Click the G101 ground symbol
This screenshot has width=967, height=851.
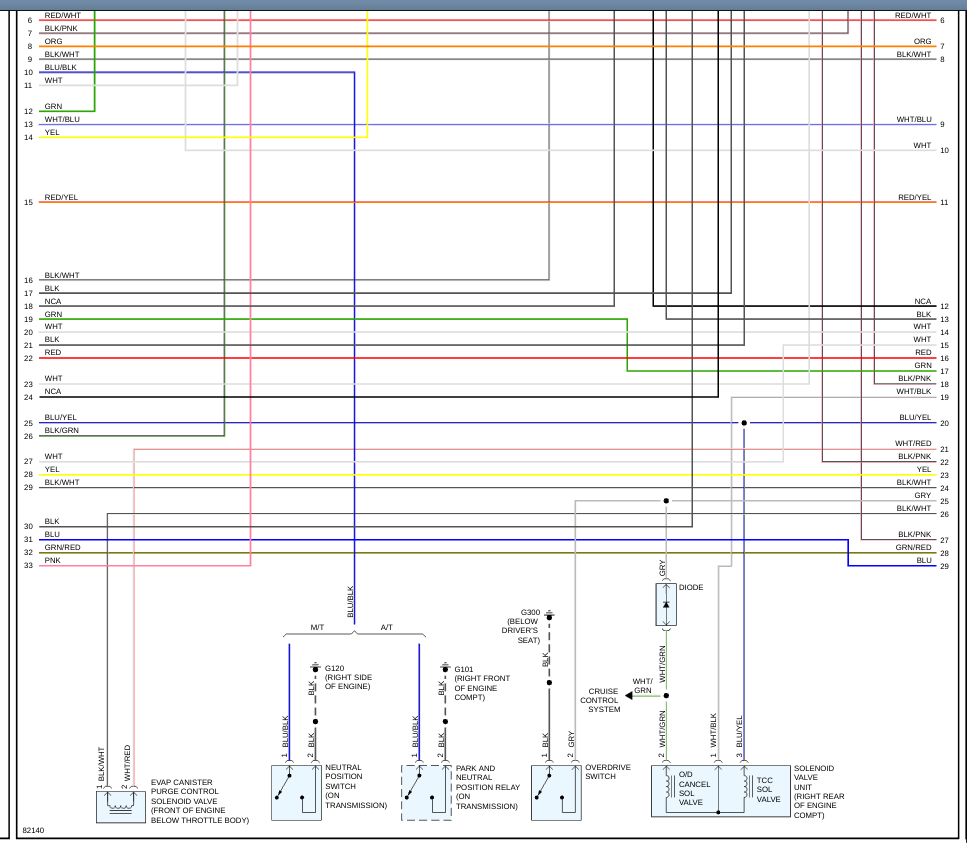click(445, 668)
